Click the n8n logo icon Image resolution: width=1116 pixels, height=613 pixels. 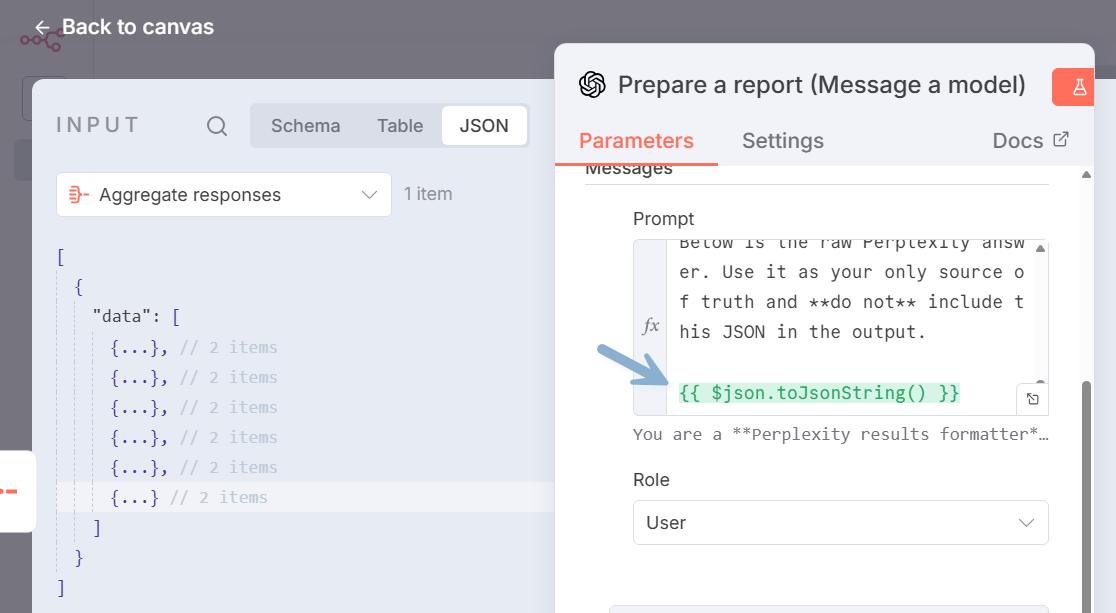click(41, 41)
